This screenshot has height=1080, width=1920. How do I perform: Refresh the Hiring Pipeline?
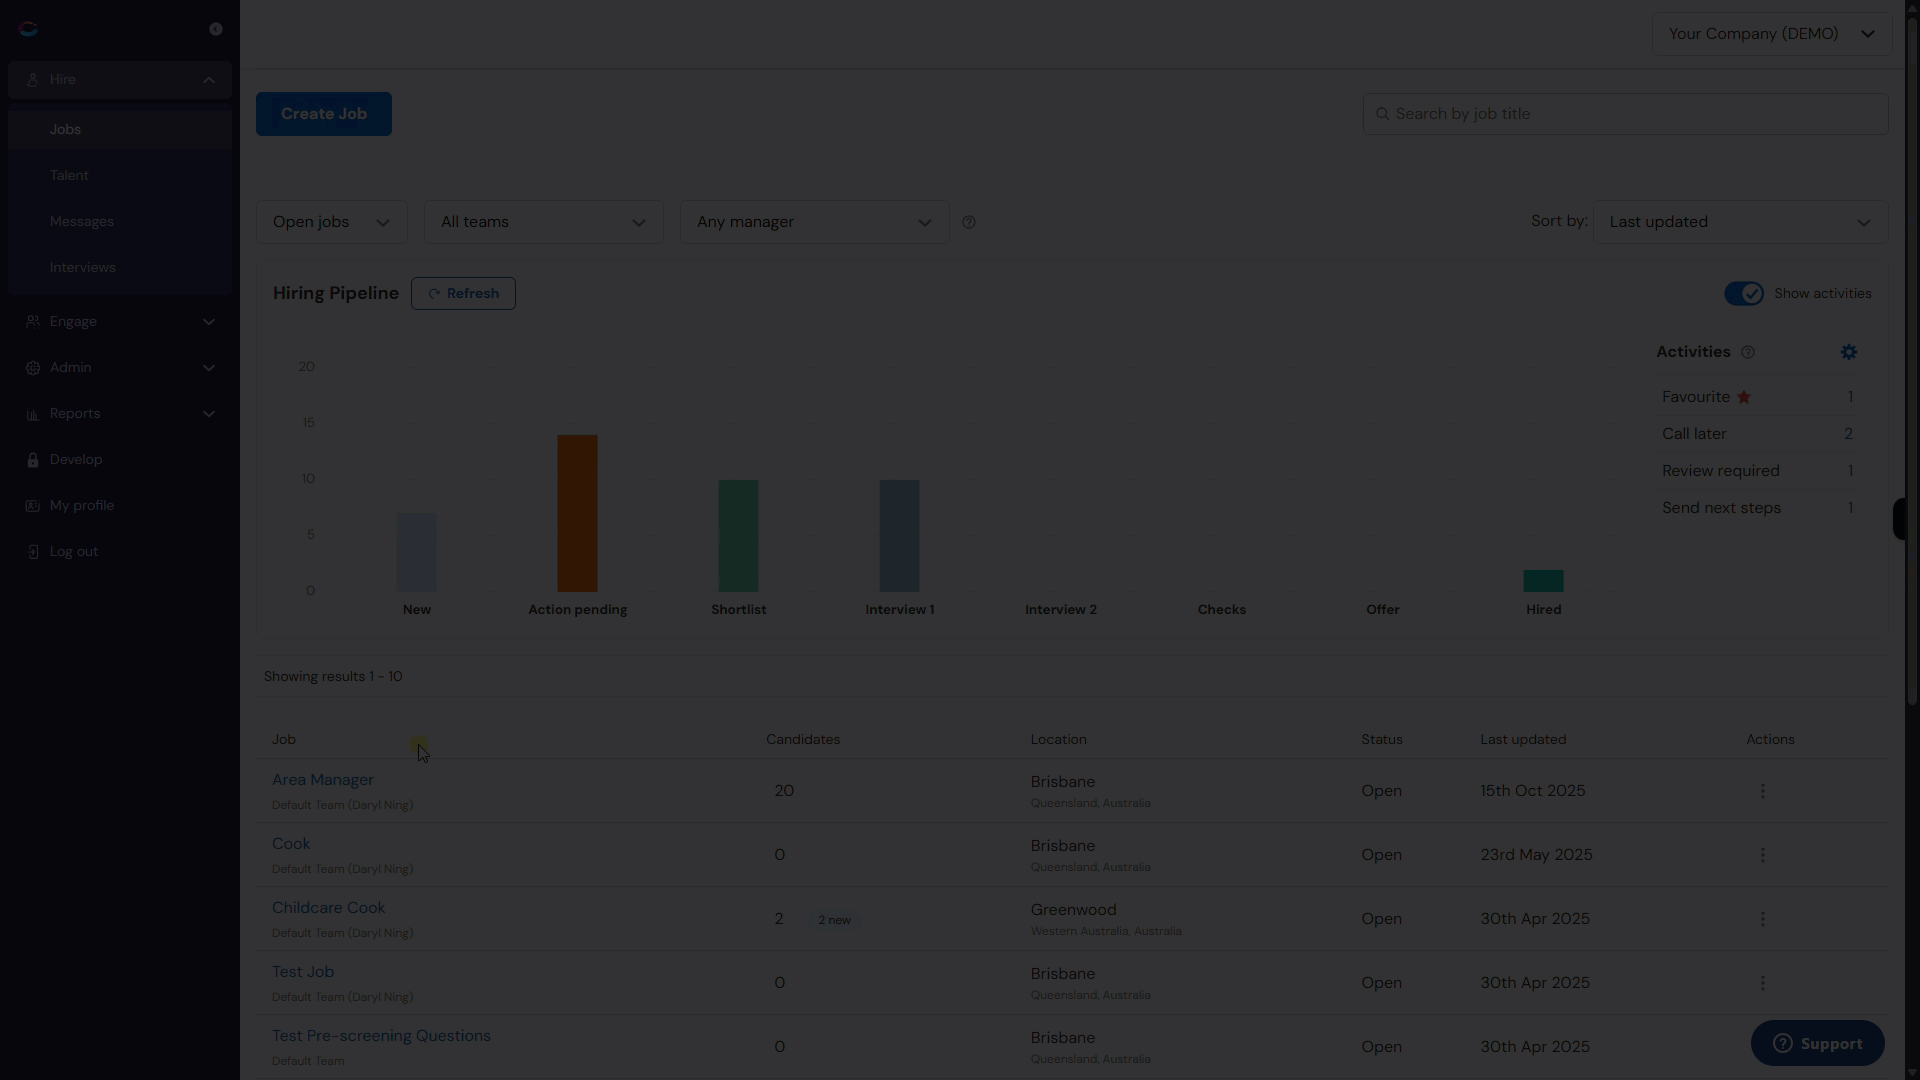(463, 293)
